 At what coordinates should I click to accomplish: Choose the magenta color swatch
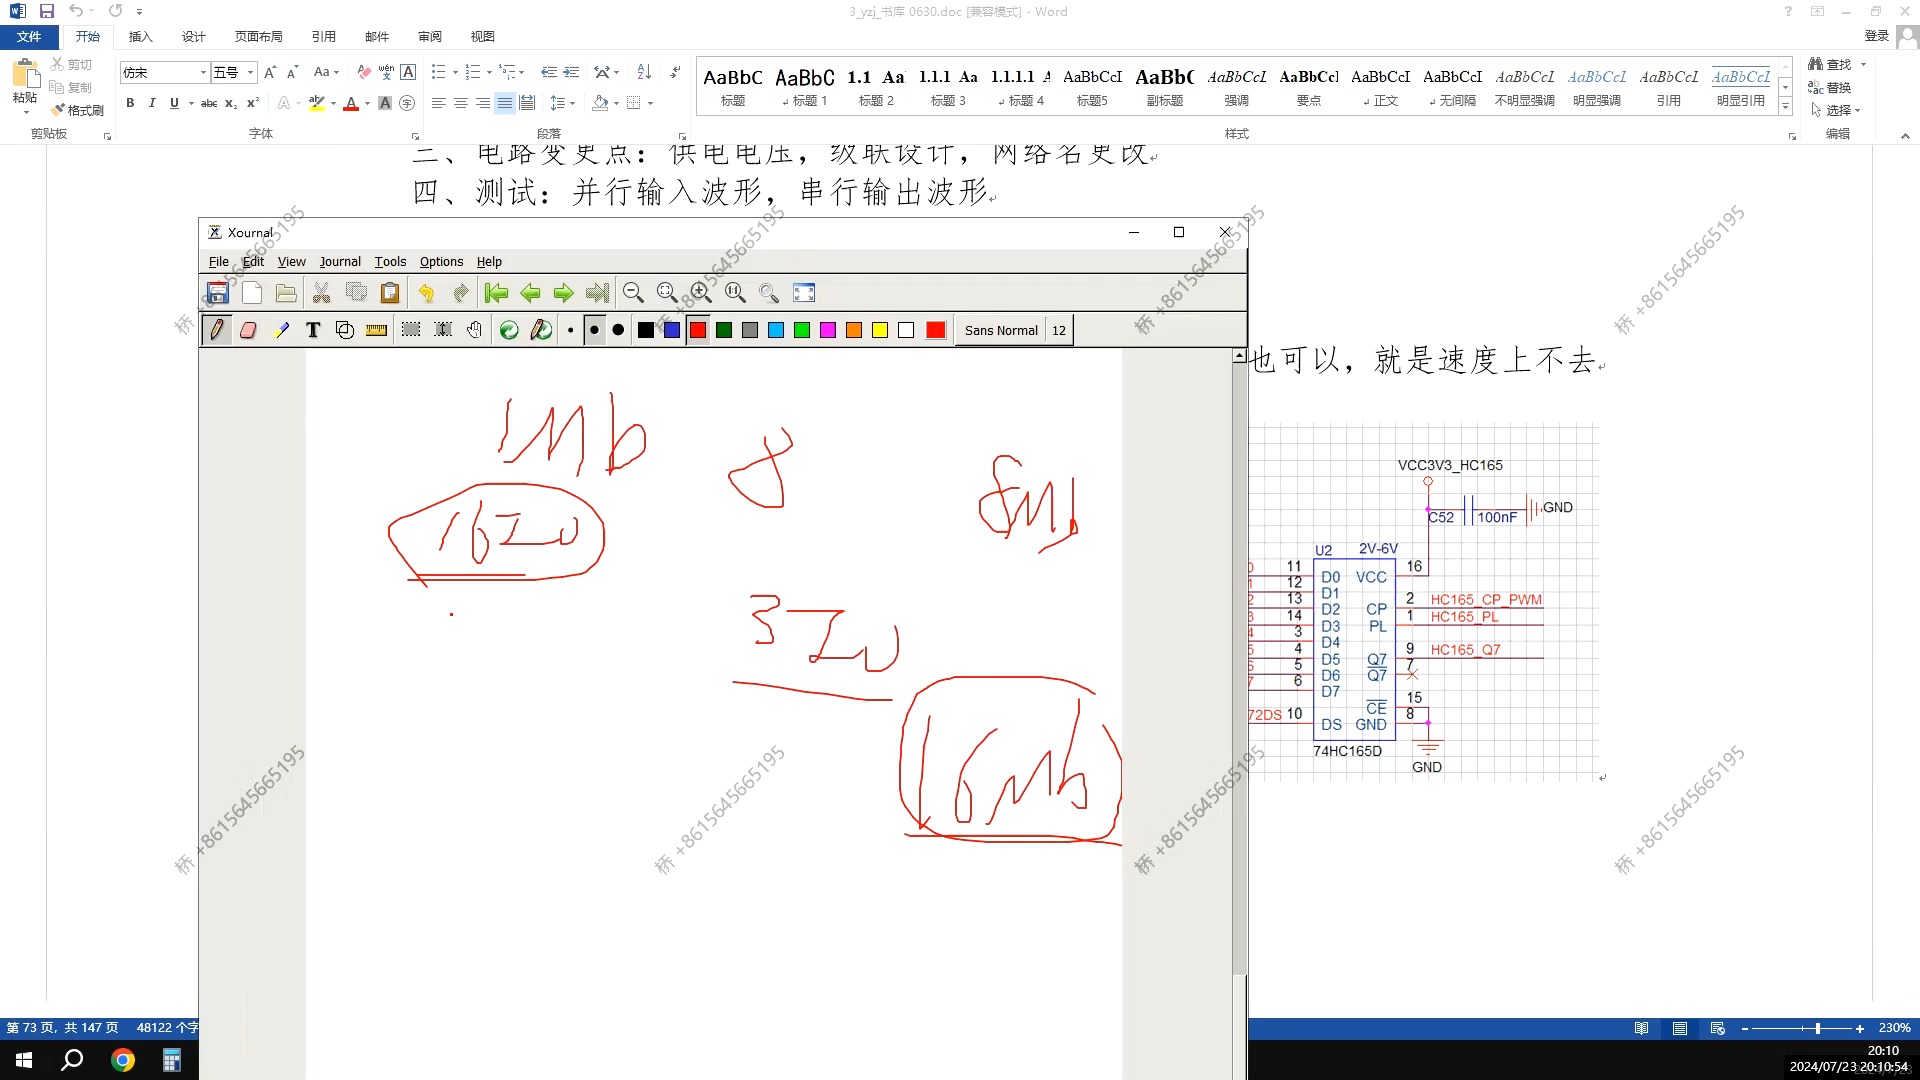pyautogui.click(x=828, y=330)
